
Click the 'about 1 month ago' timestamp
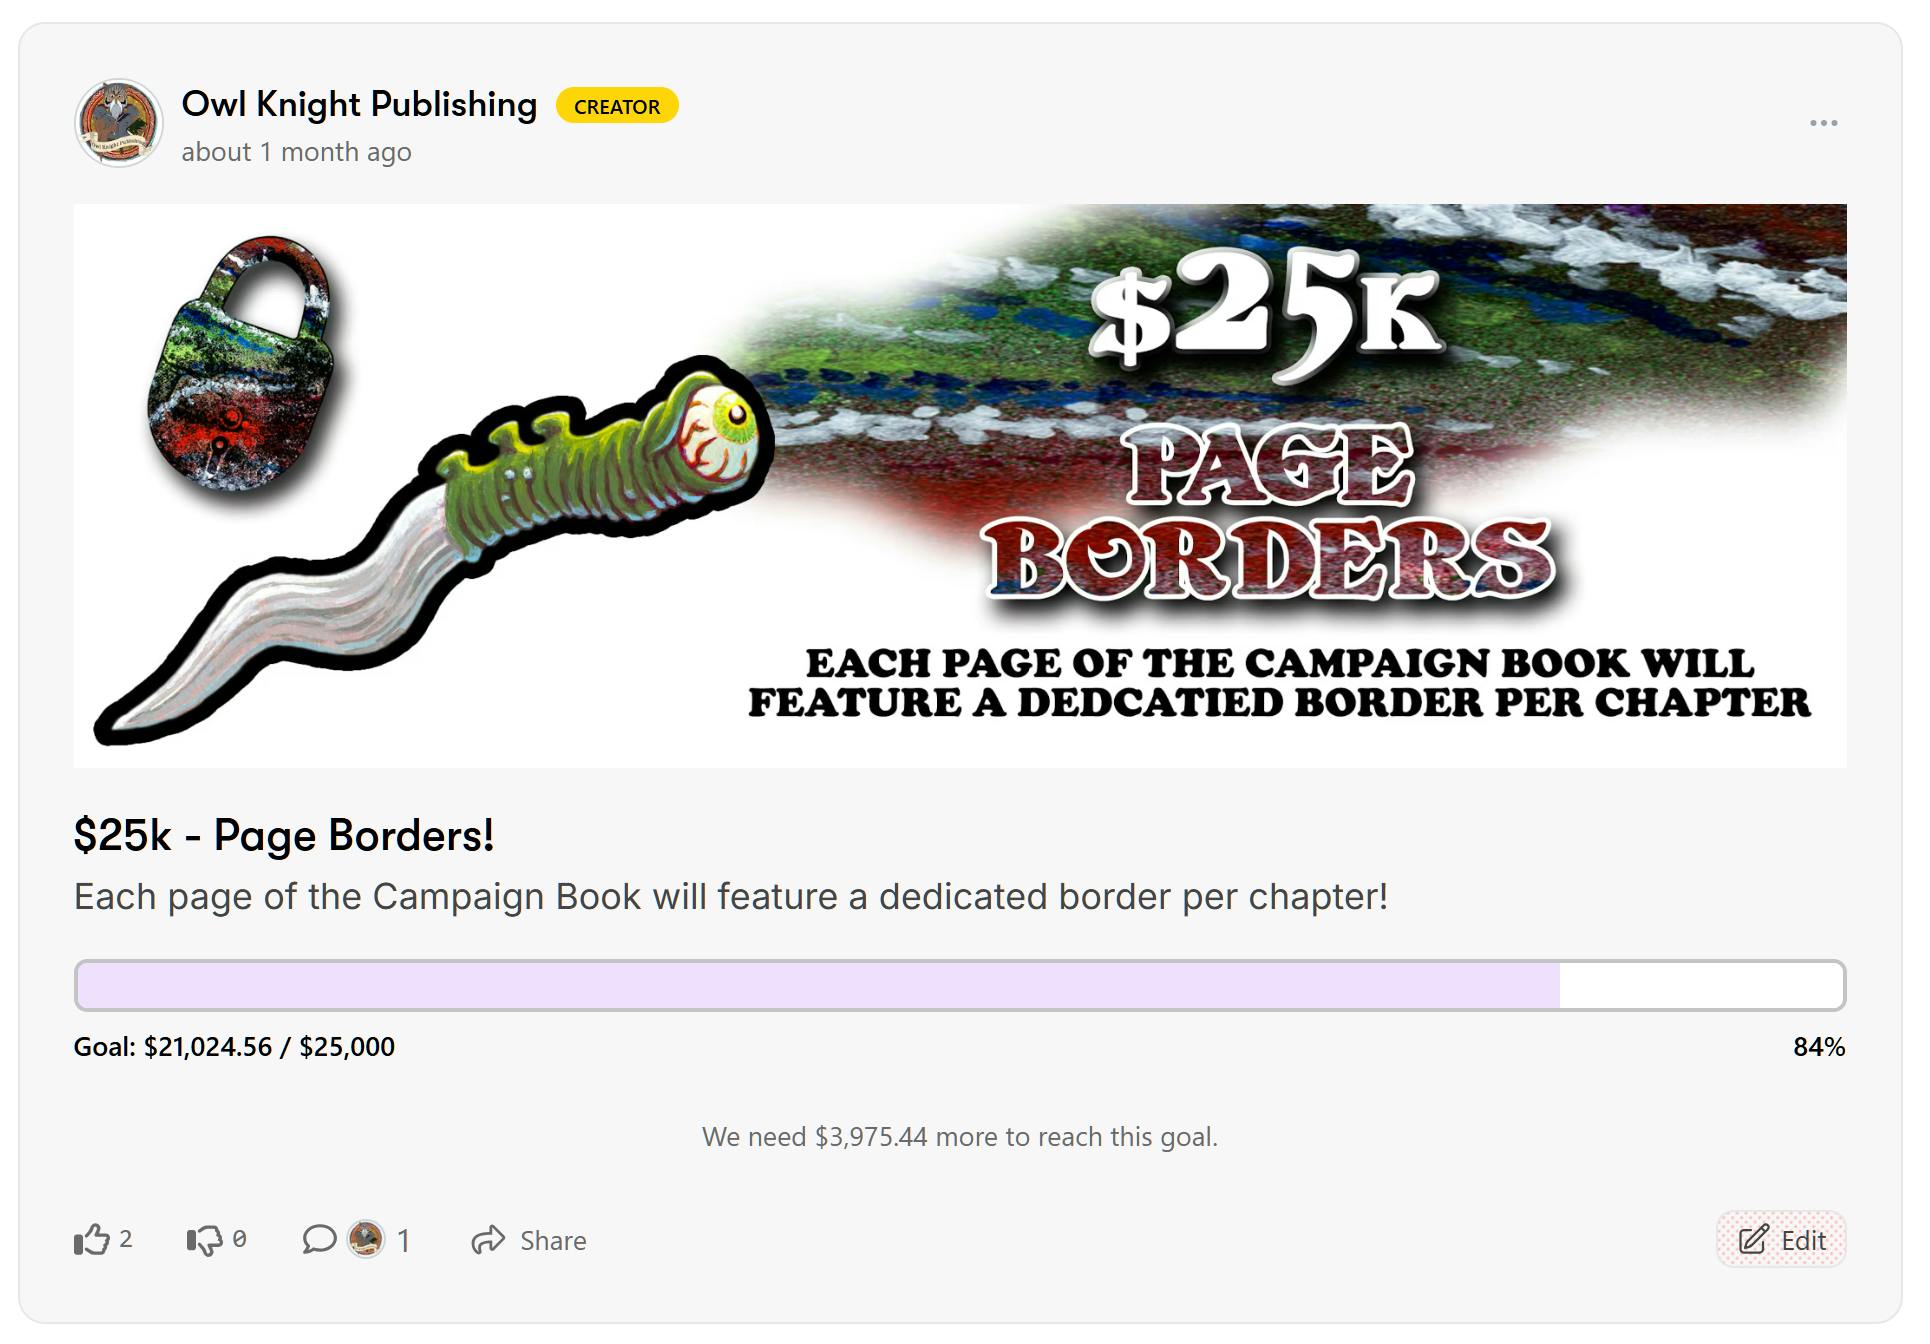298,153
